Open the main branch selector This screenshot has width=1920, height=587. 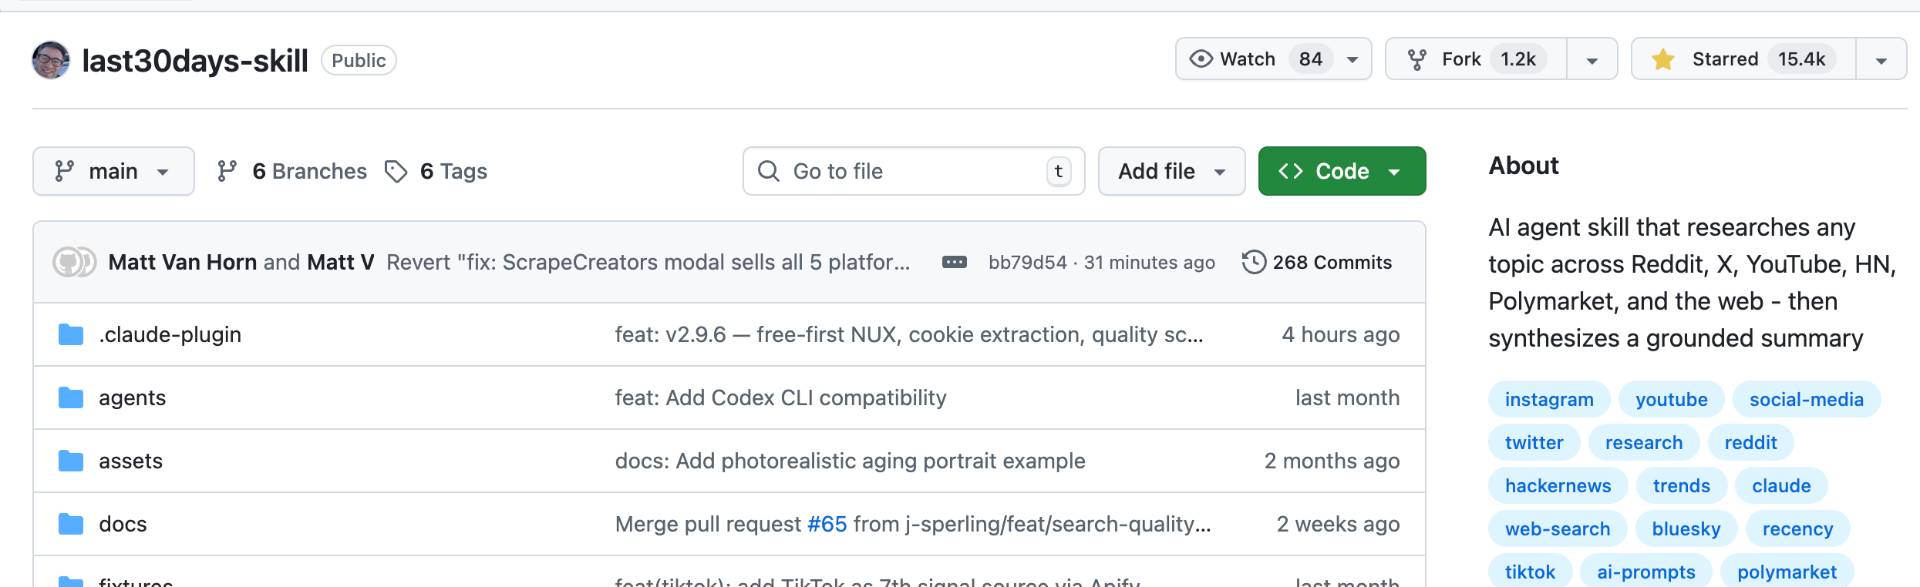pos(113,171)
